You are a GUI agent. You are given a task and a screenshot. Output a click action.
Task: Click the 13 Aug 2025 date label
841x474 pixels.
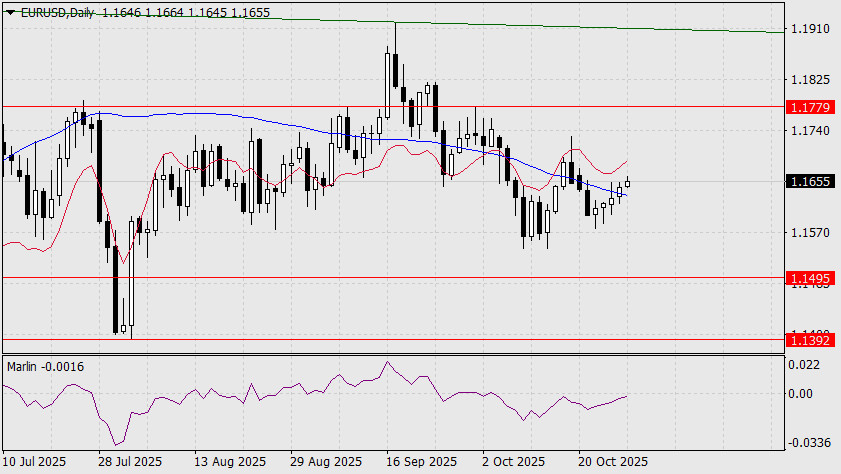(230, 462)
